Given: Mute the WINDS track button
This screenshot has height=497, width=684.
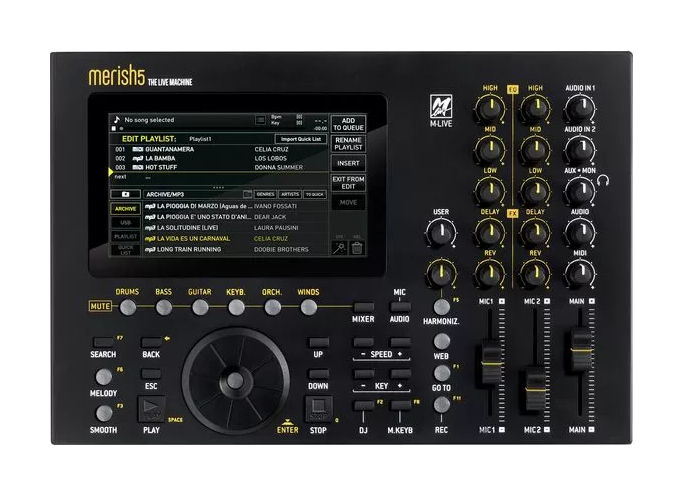Looking at the screenshot, I should (309, 308).
